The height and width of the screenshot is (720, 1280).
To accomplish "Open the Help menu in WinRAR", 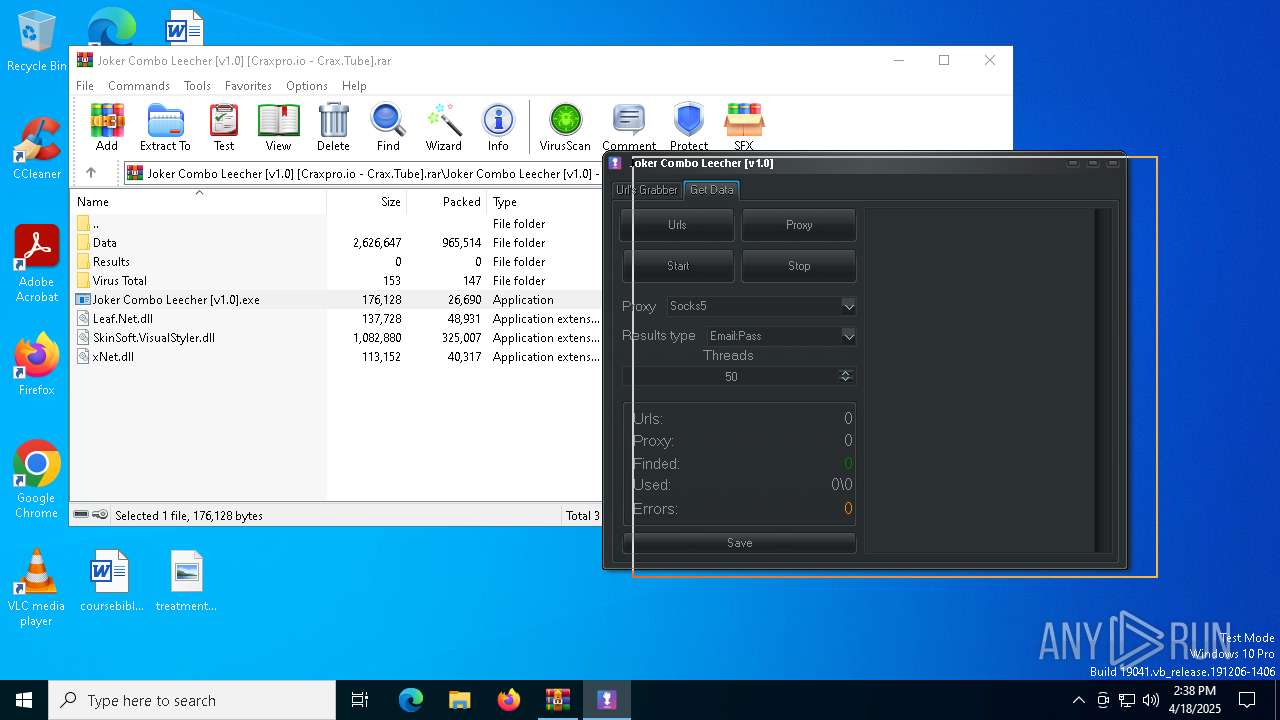I will [354, 86].
